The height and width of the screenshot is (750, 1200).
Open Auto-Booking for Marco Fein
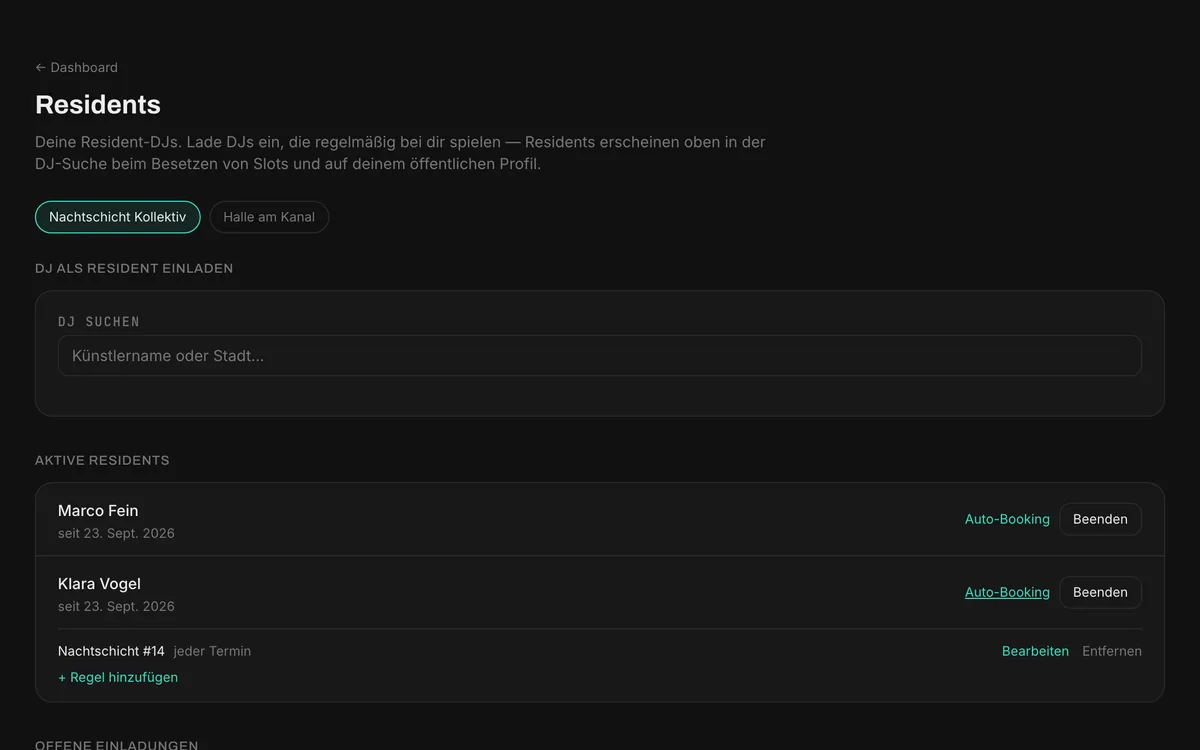1007,519
